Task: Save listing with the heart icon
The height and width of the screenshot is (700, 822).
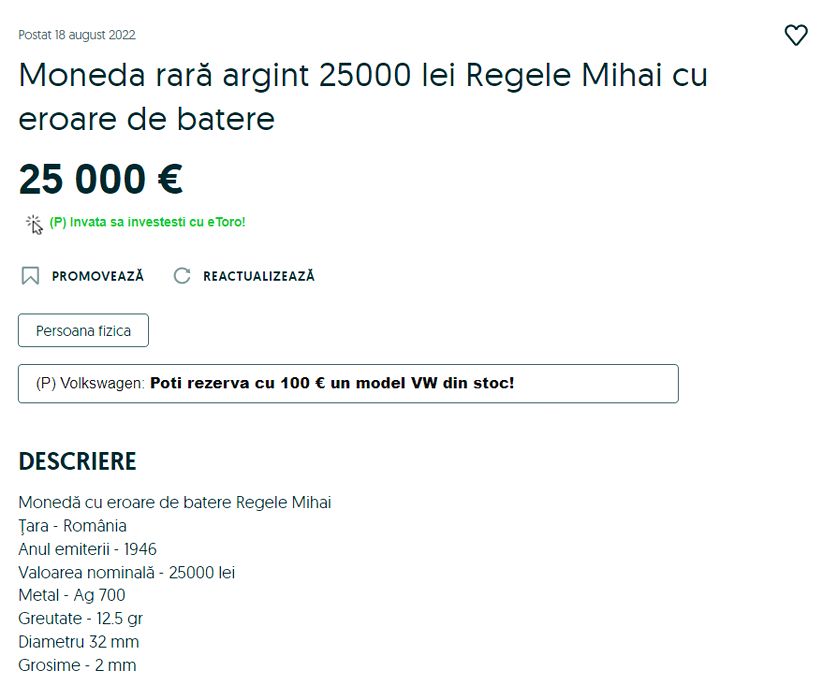Action: point(795,36)
